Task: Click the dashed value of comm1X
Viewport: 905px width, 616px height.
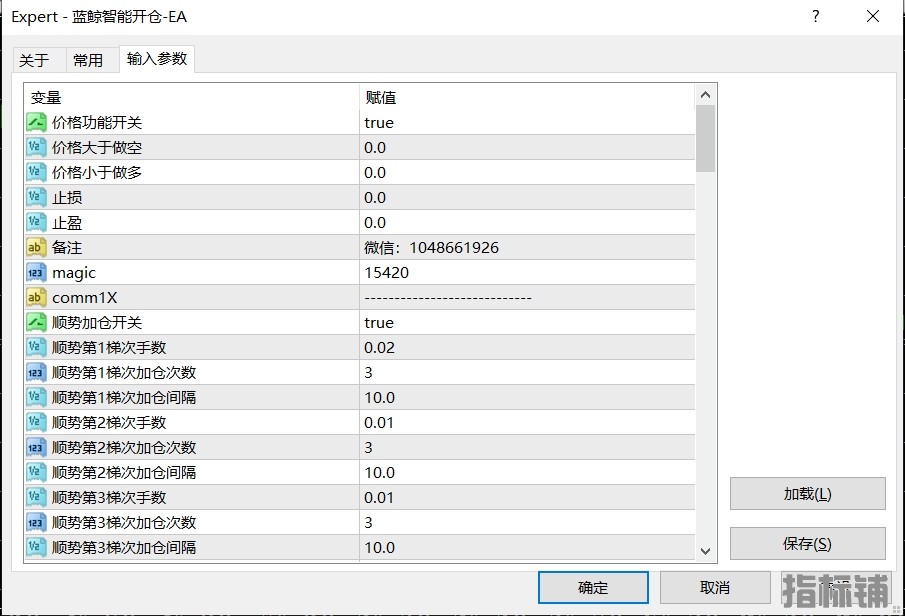Action: pos(527,297)
